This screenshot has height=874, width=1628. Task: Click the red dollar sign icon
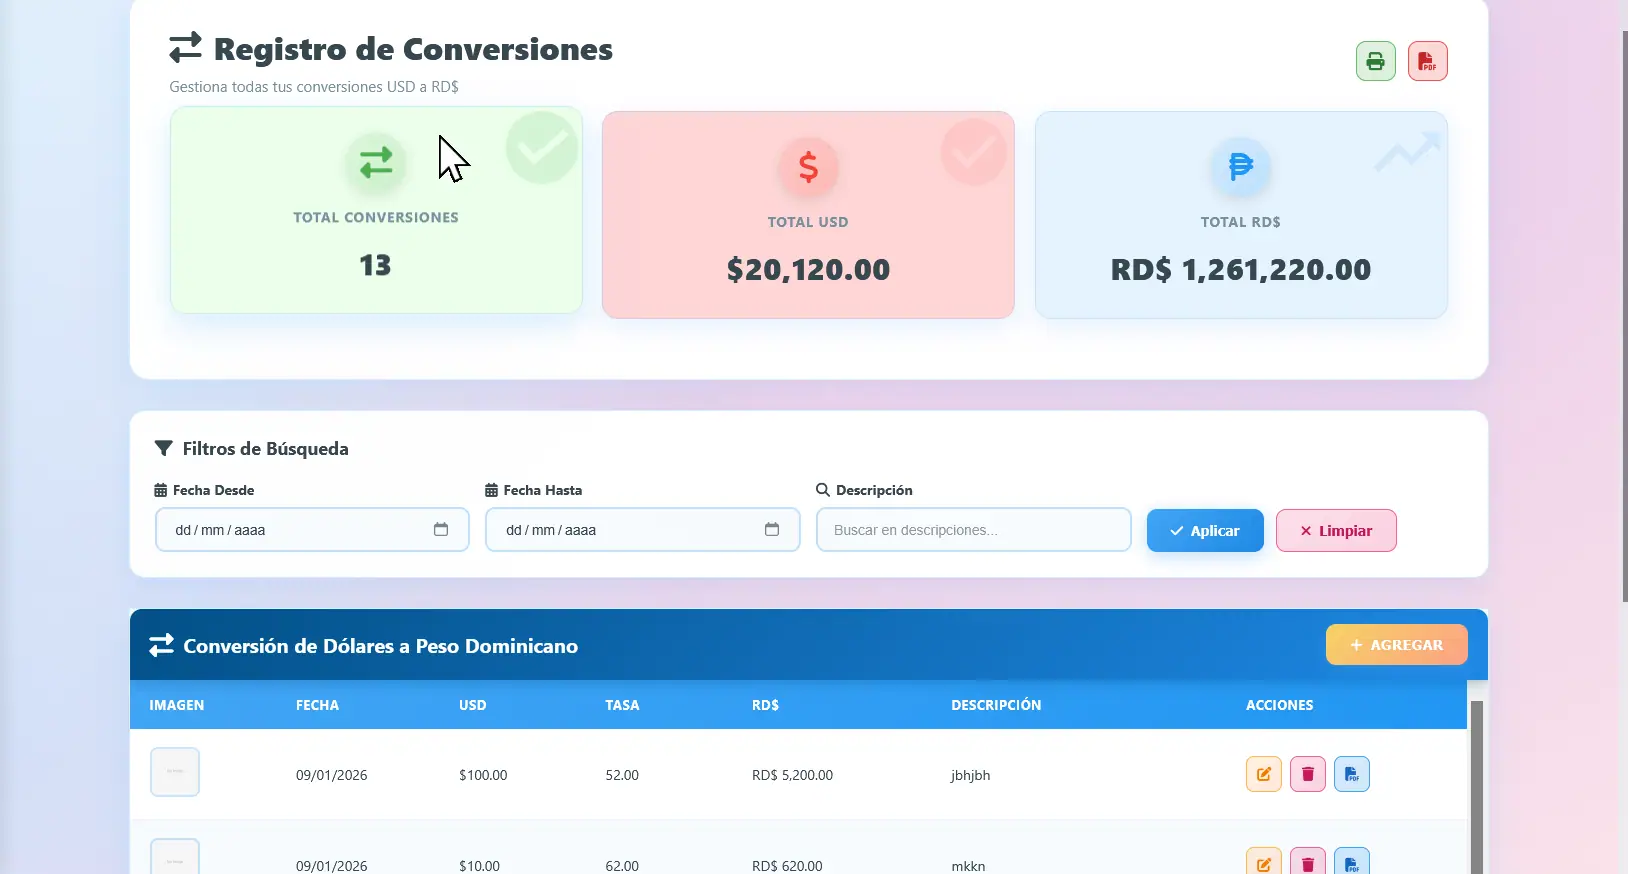pos(808,166)
